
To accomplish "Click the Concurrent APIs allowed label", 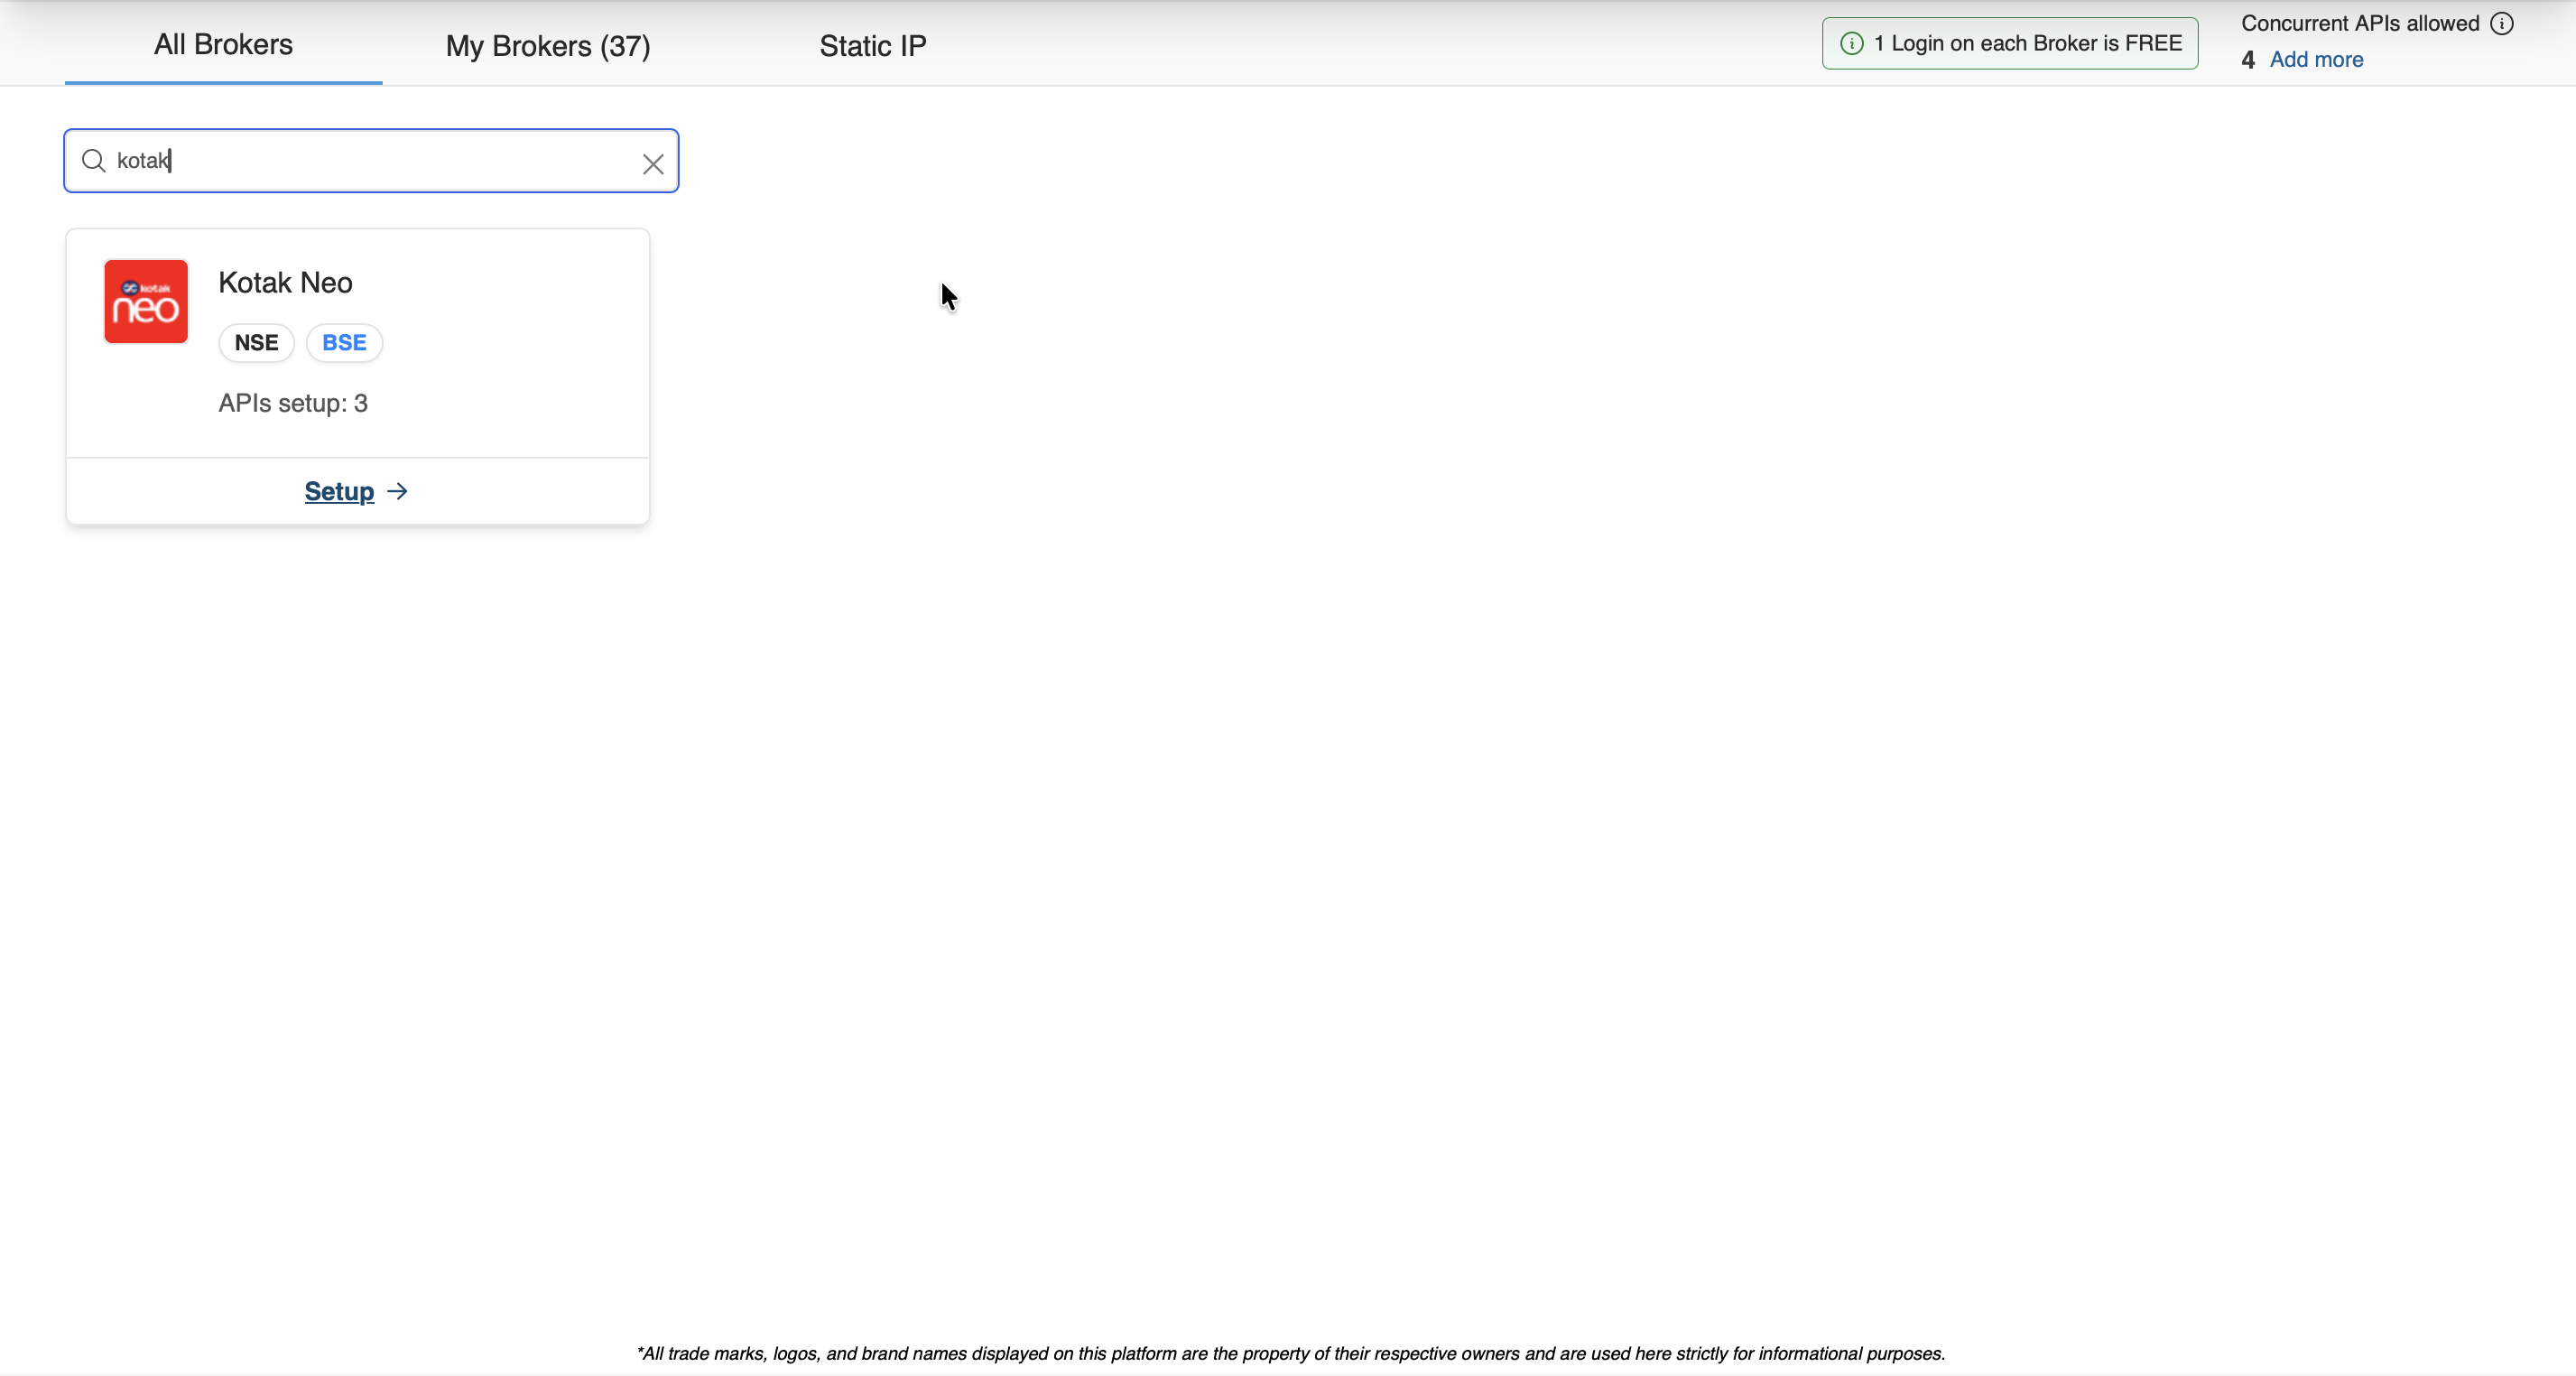I will tap(2359, 24).
